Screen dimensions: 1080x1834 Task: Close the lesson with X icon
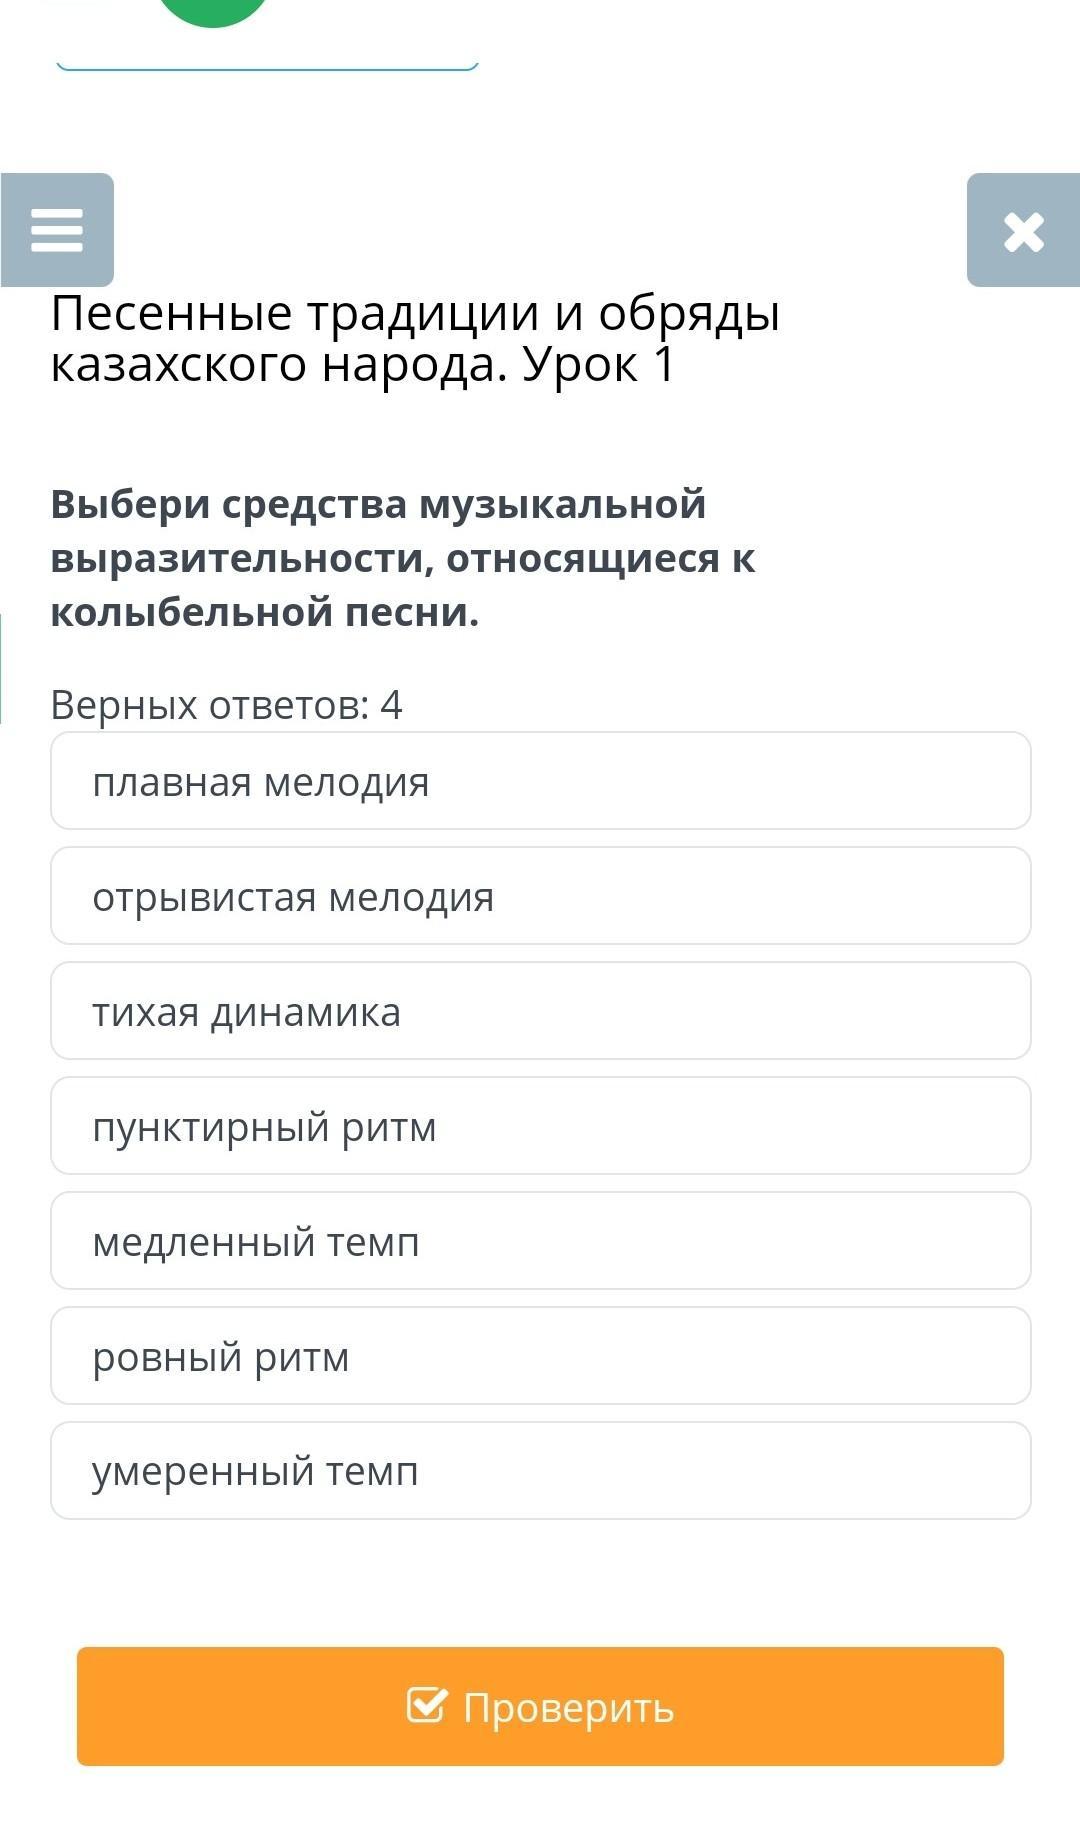click(1023, 231)
